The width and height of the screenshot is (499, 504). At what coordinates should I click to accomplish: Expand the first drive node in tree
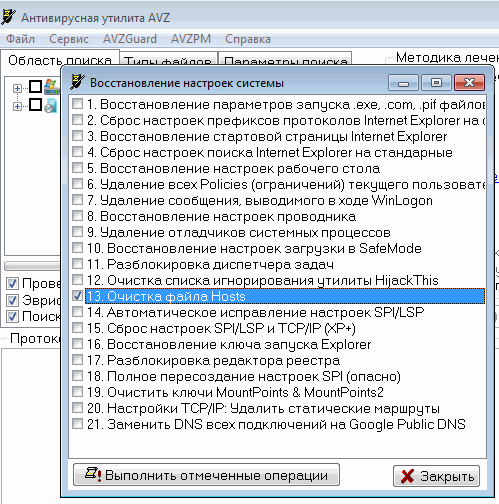17,88
